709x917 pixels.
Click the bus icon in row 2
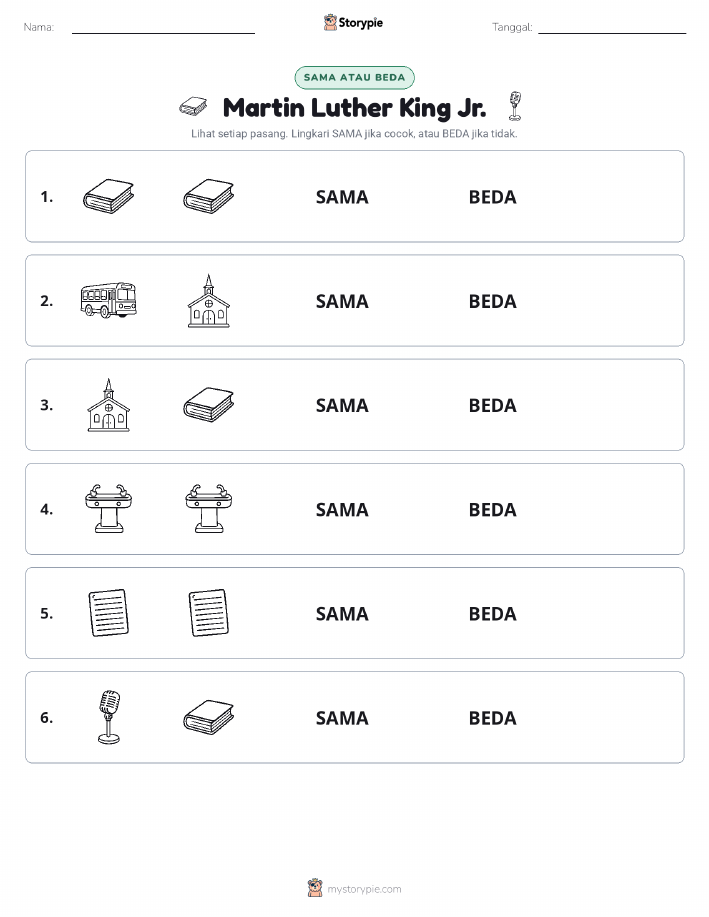coord(108,300)
